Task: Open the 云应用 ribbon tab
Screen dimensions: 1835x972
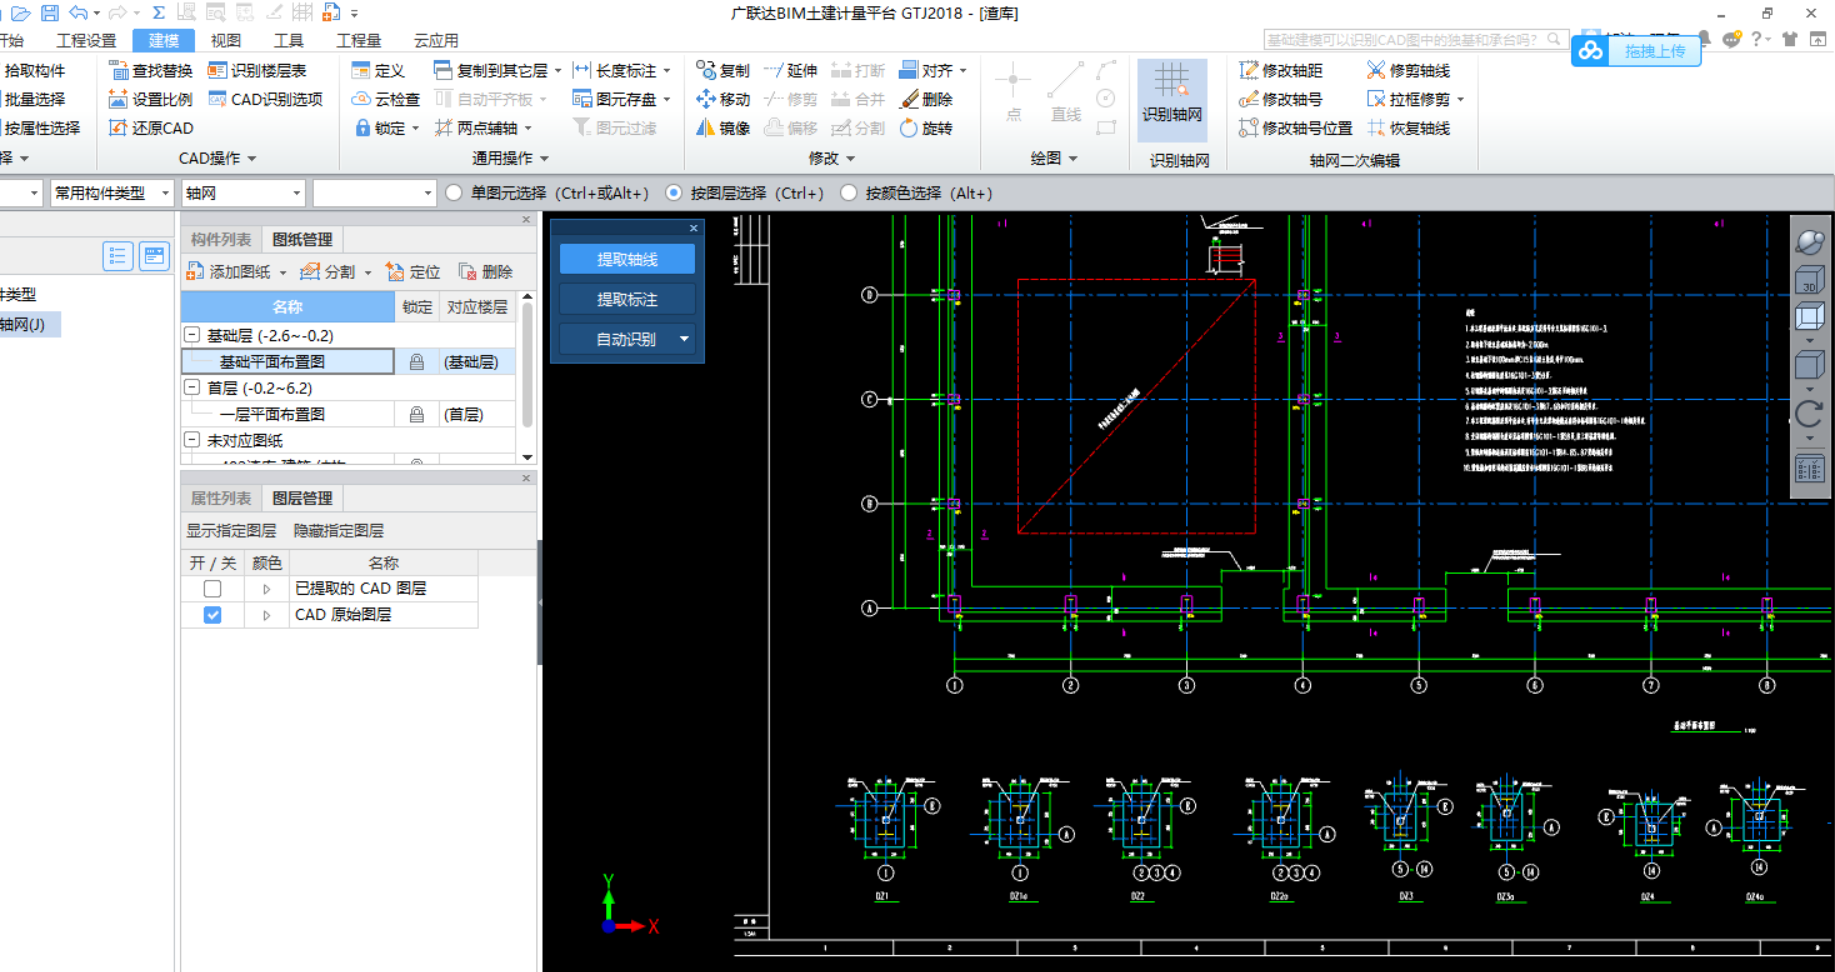Action: (436, 40)
